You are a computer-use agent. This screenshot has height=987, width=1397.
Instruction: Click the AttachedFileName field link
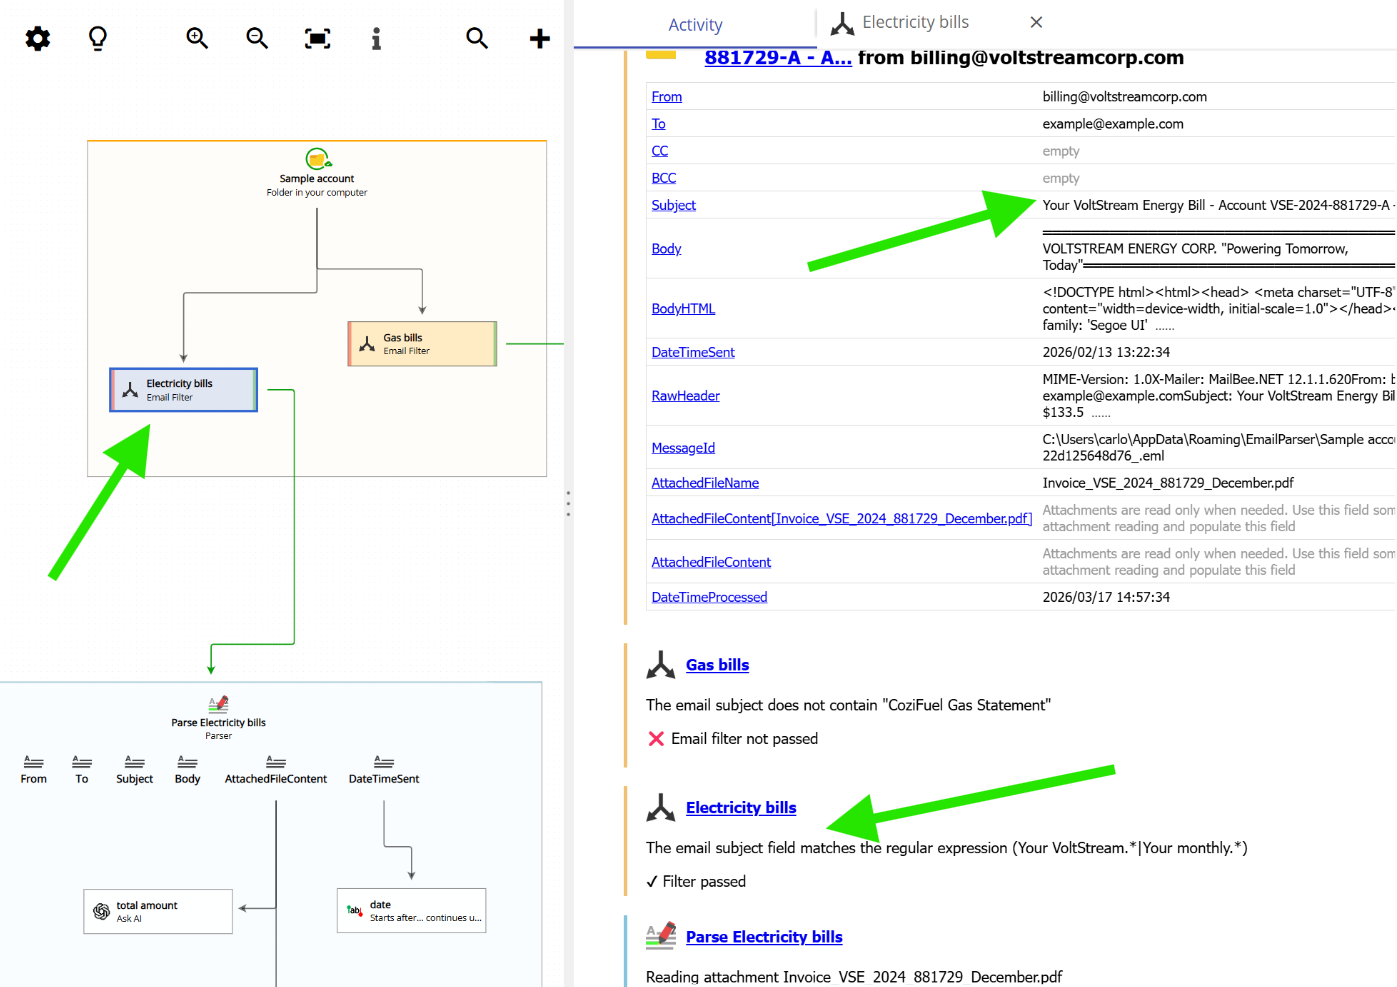[x=706, y=482]
